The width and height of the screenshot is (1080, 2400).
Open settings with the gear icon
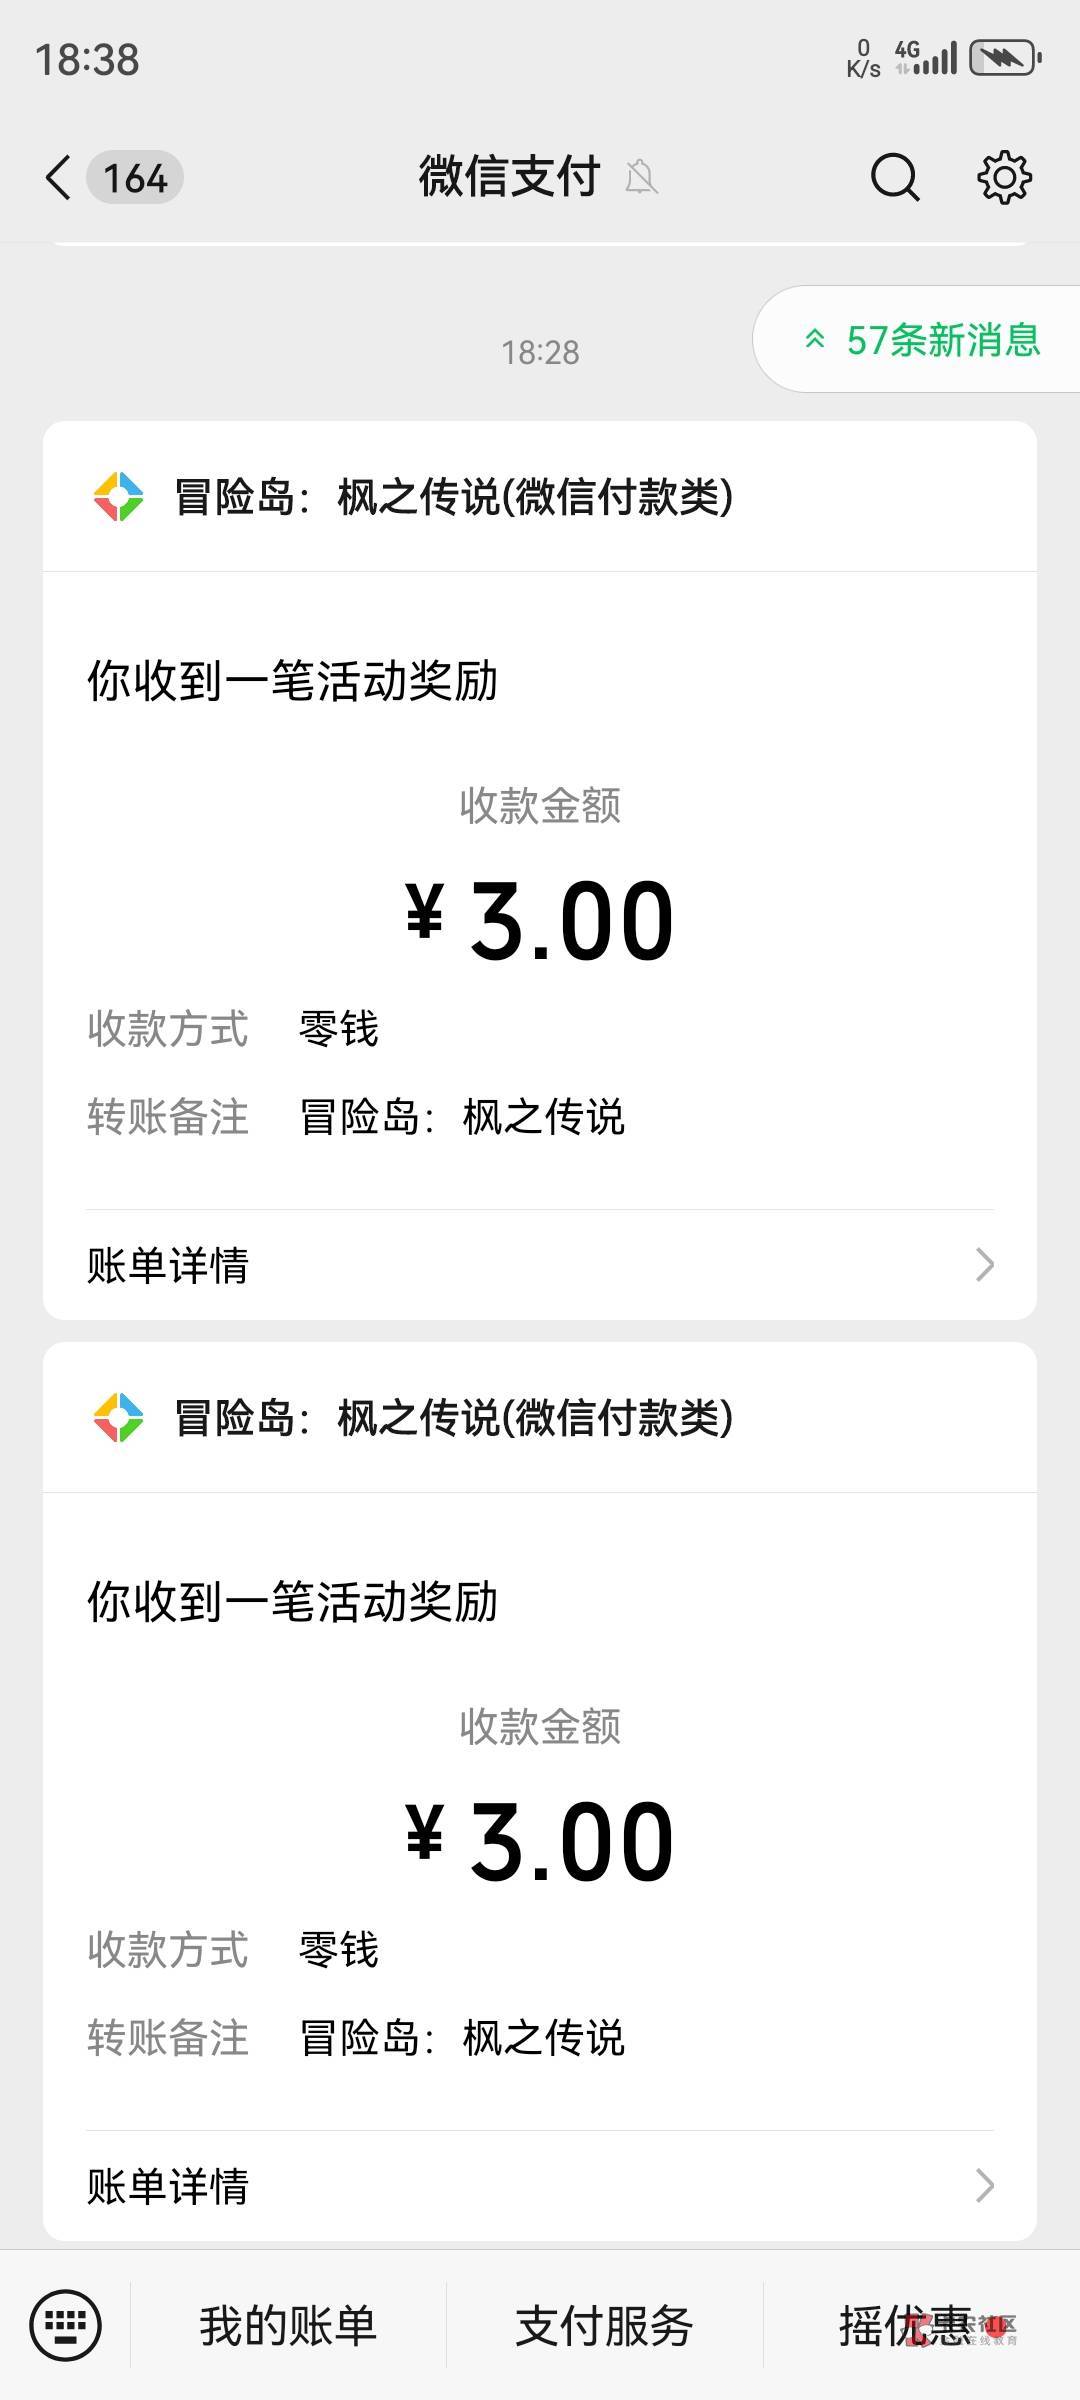(x=1004, y=178)
